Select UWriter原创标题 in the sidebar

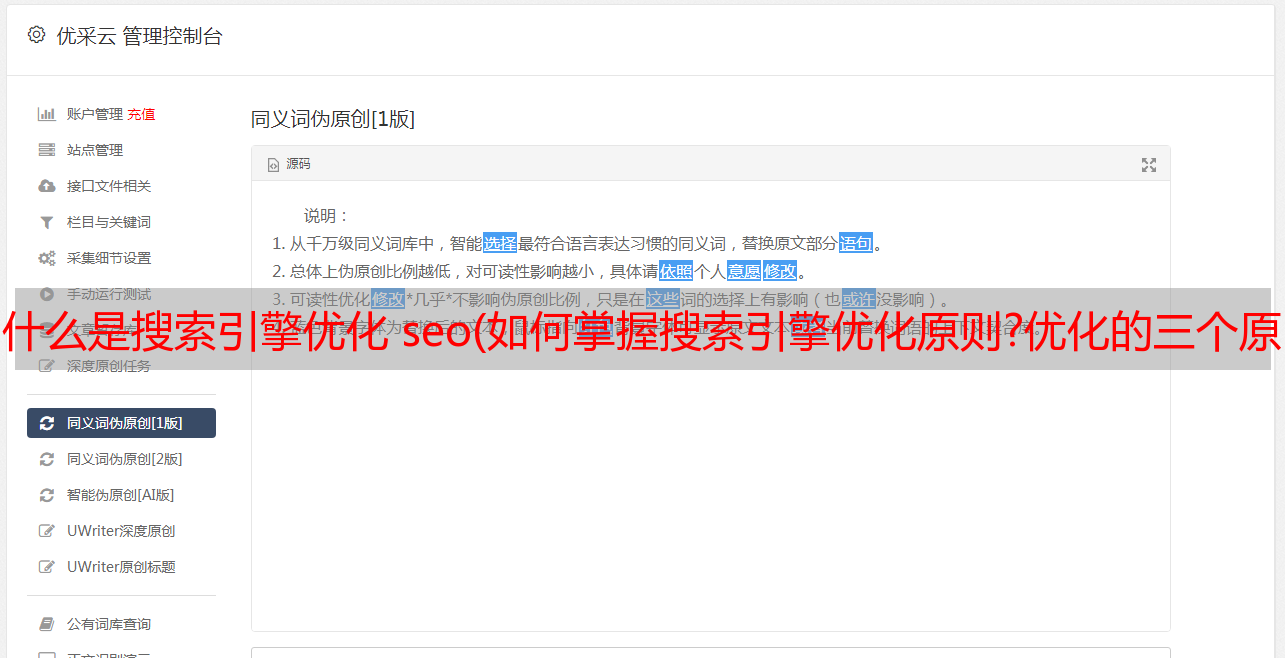tap(121, 567)
